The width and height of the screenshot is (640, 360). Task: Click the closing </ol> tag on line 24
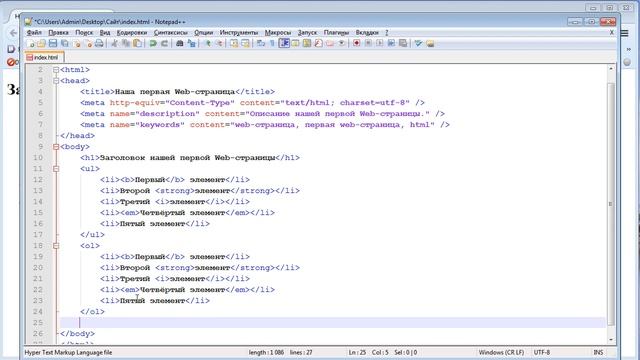point(92,311)
